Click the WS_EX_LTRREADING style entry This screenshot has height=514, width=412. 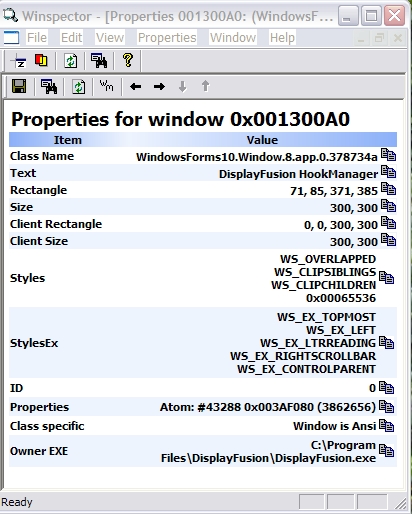[318, 343]
